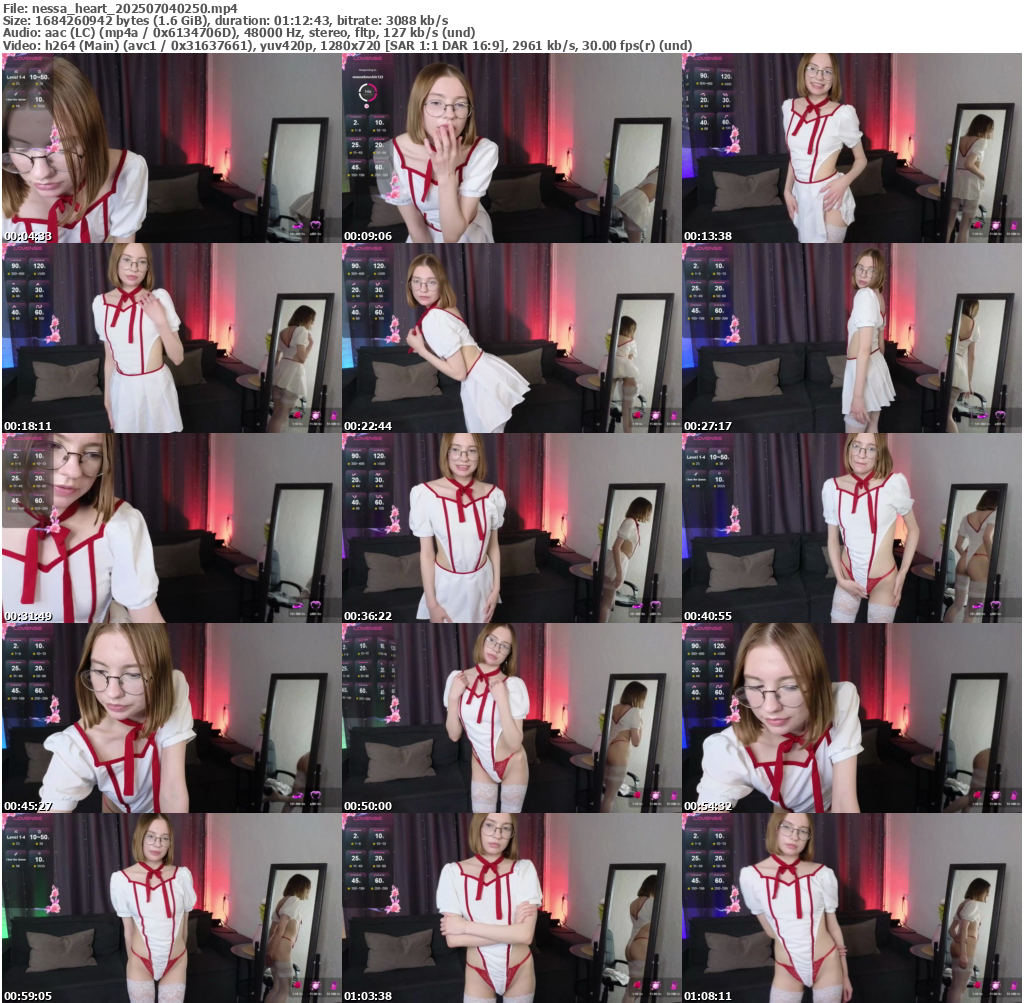
Task: Open the thumbnail stamped 00:09:06
Action: point(511,148)
